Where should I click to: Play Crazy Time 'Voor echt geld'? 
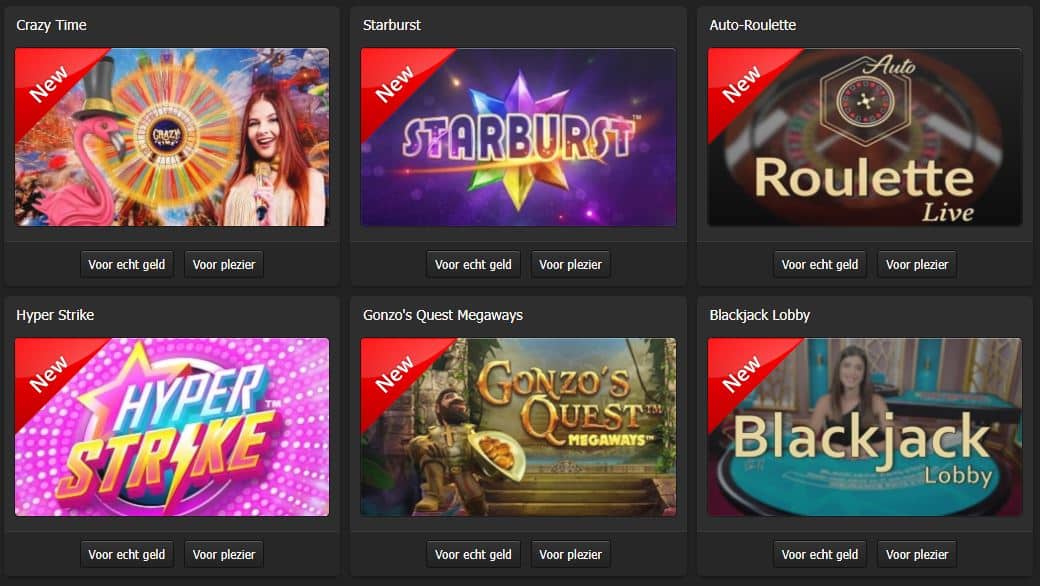tap(127, 264)
